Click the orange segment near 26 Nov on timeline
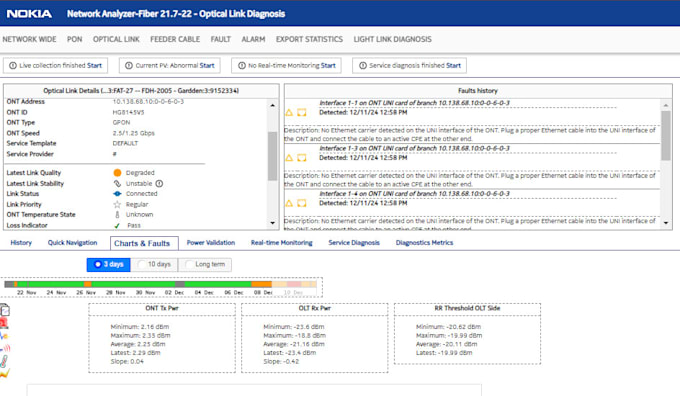680x396 pixels. click(88, 284)
